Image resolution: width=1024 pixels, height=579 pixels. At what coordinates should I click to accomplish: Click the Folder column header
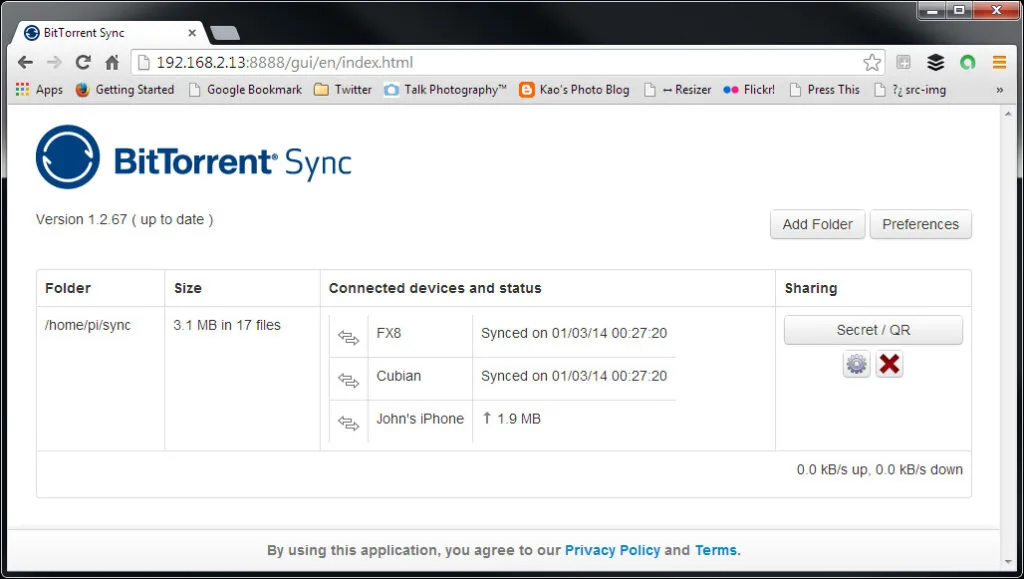[x=68, y=288]
